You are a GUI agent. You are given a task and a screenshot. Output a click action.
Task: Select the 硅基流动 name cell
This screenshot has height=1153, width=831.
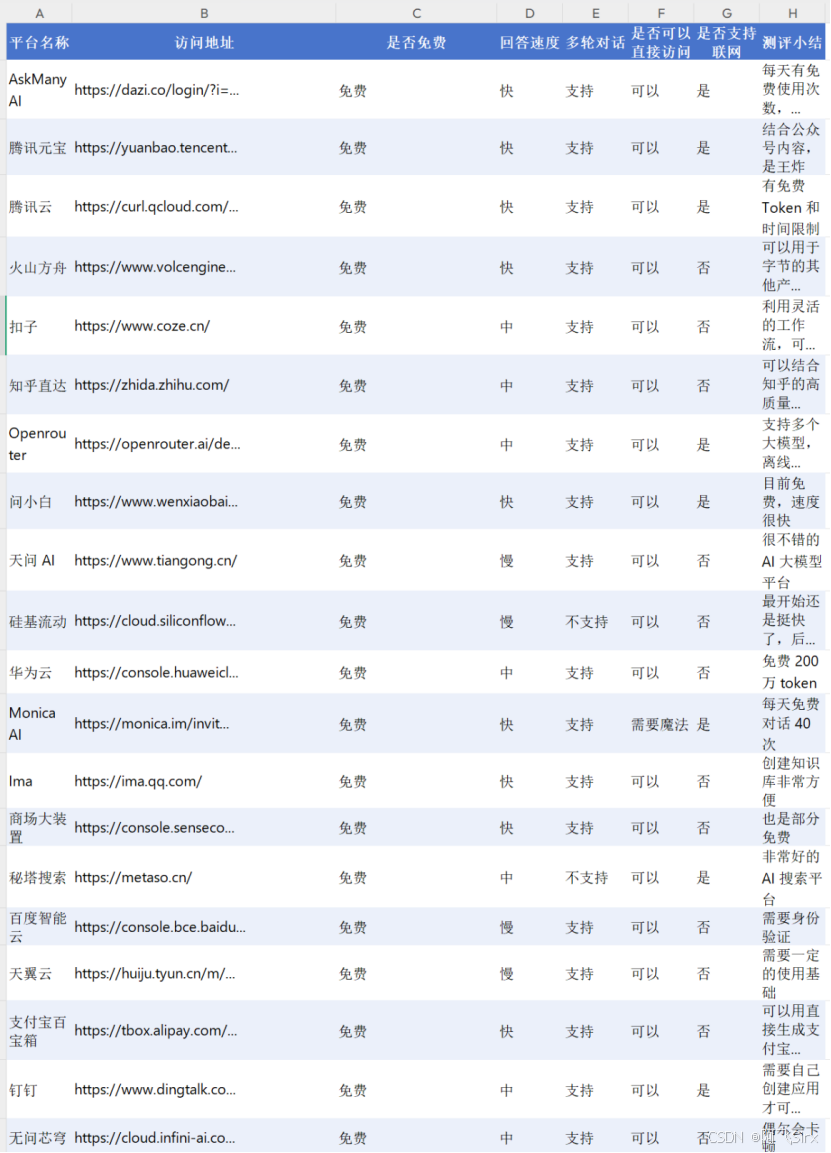point(39,621)
